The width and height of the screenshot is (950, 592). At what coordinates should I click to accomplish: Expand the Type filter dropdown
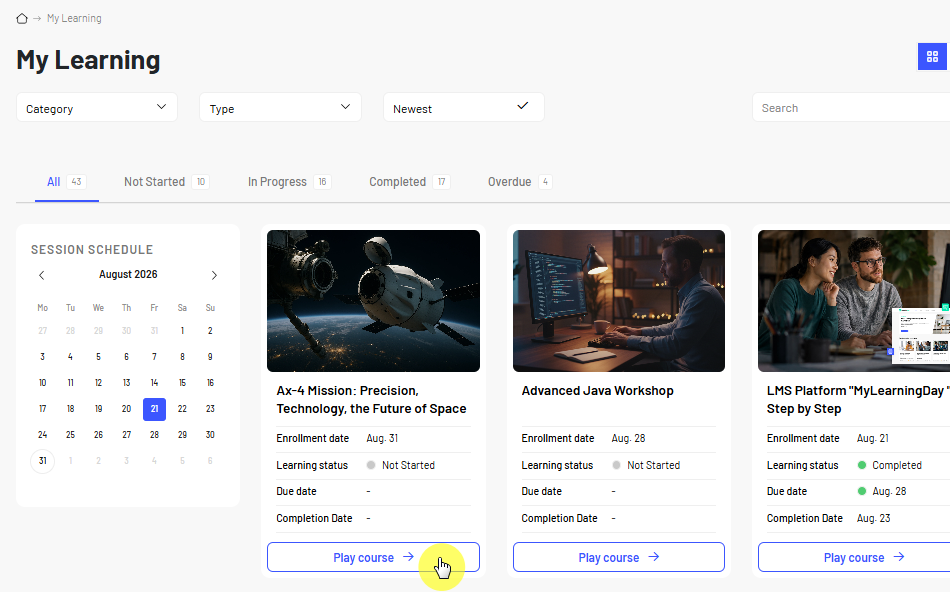click(281, 108)
